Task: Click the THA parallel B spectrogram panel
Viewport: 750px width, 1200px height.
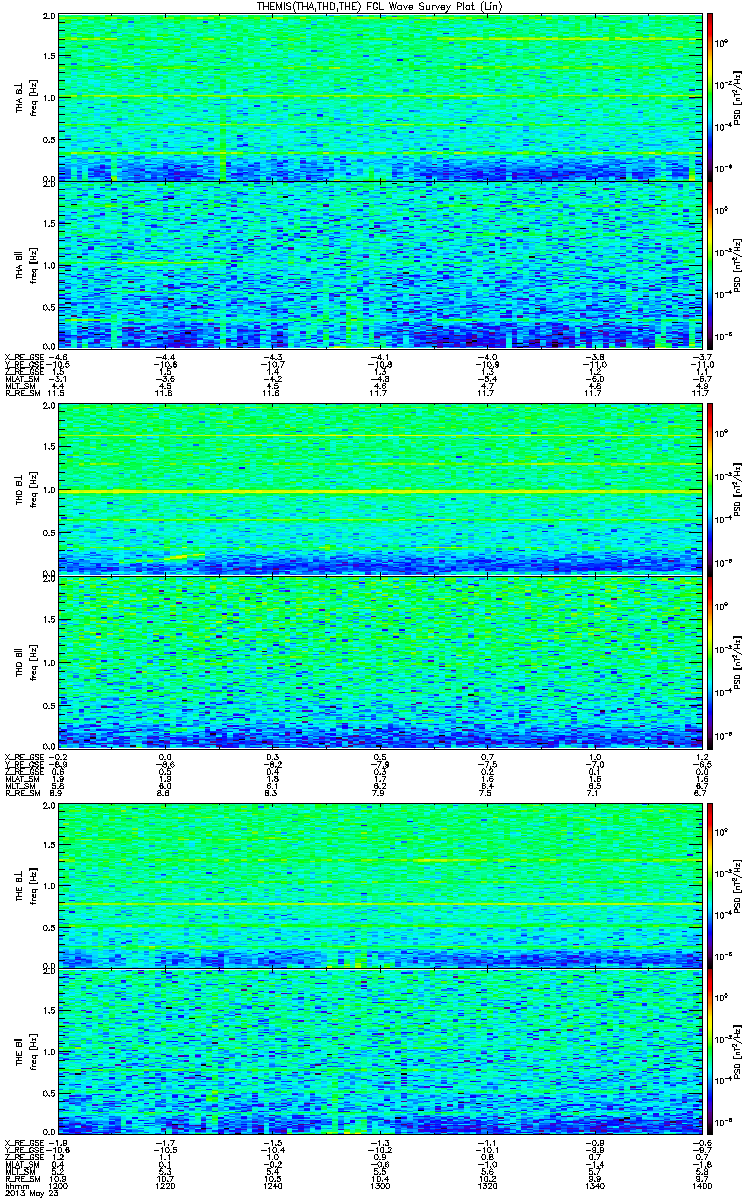Action: pyautogui.click(x=379, y=264)
